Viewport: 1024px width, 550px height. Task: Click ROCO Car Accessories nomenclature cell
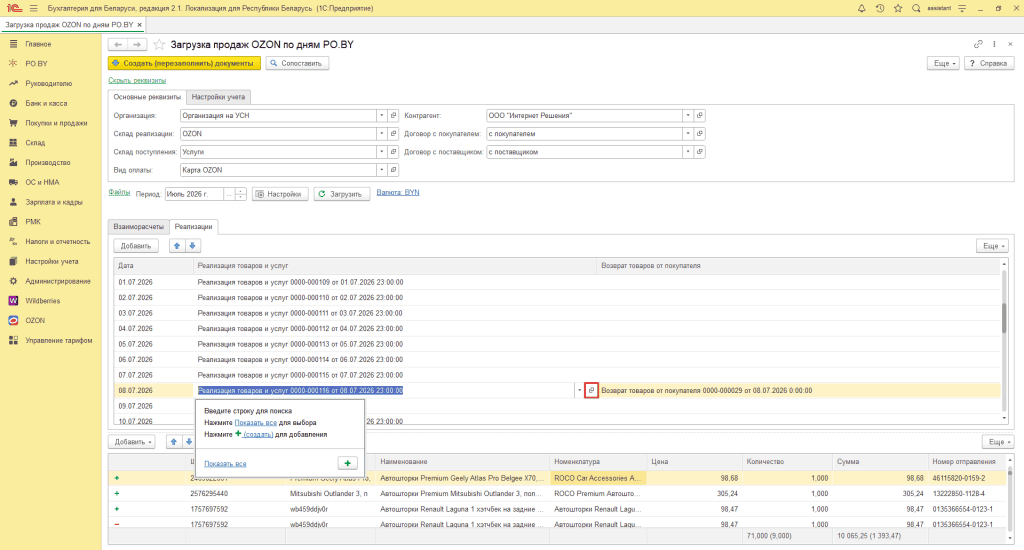coord(598,478)
